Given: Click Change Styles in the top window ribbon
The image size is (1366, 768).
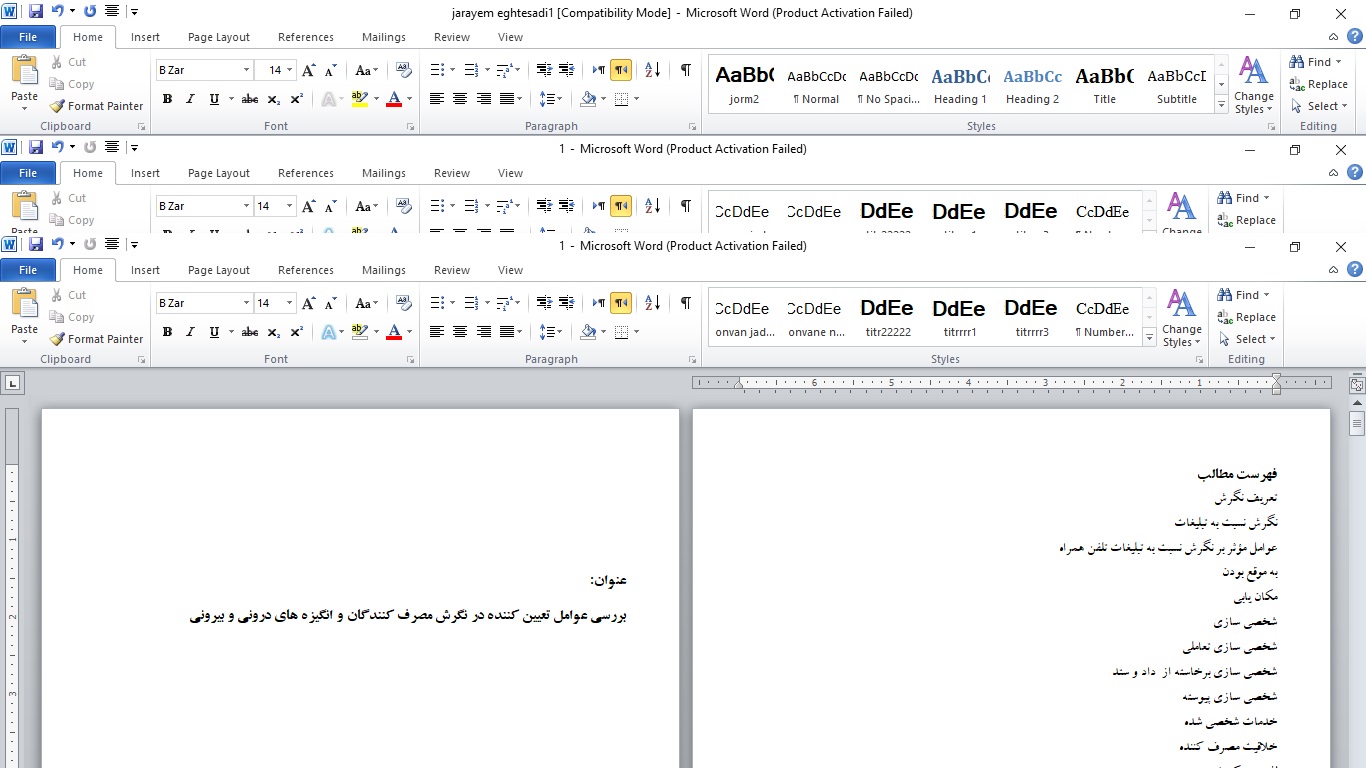Looking at the screenshot, I should (1253, 85).
